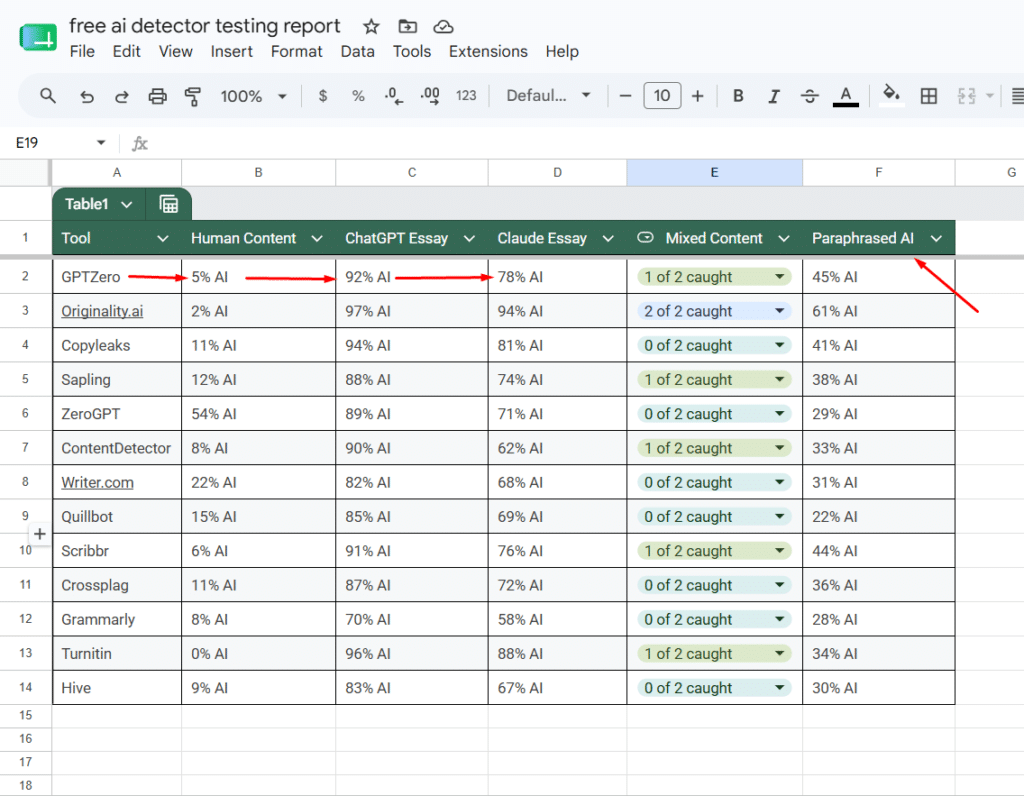1024x796 pixels.
Task: Select the select-all corner box
Action: 25,172
